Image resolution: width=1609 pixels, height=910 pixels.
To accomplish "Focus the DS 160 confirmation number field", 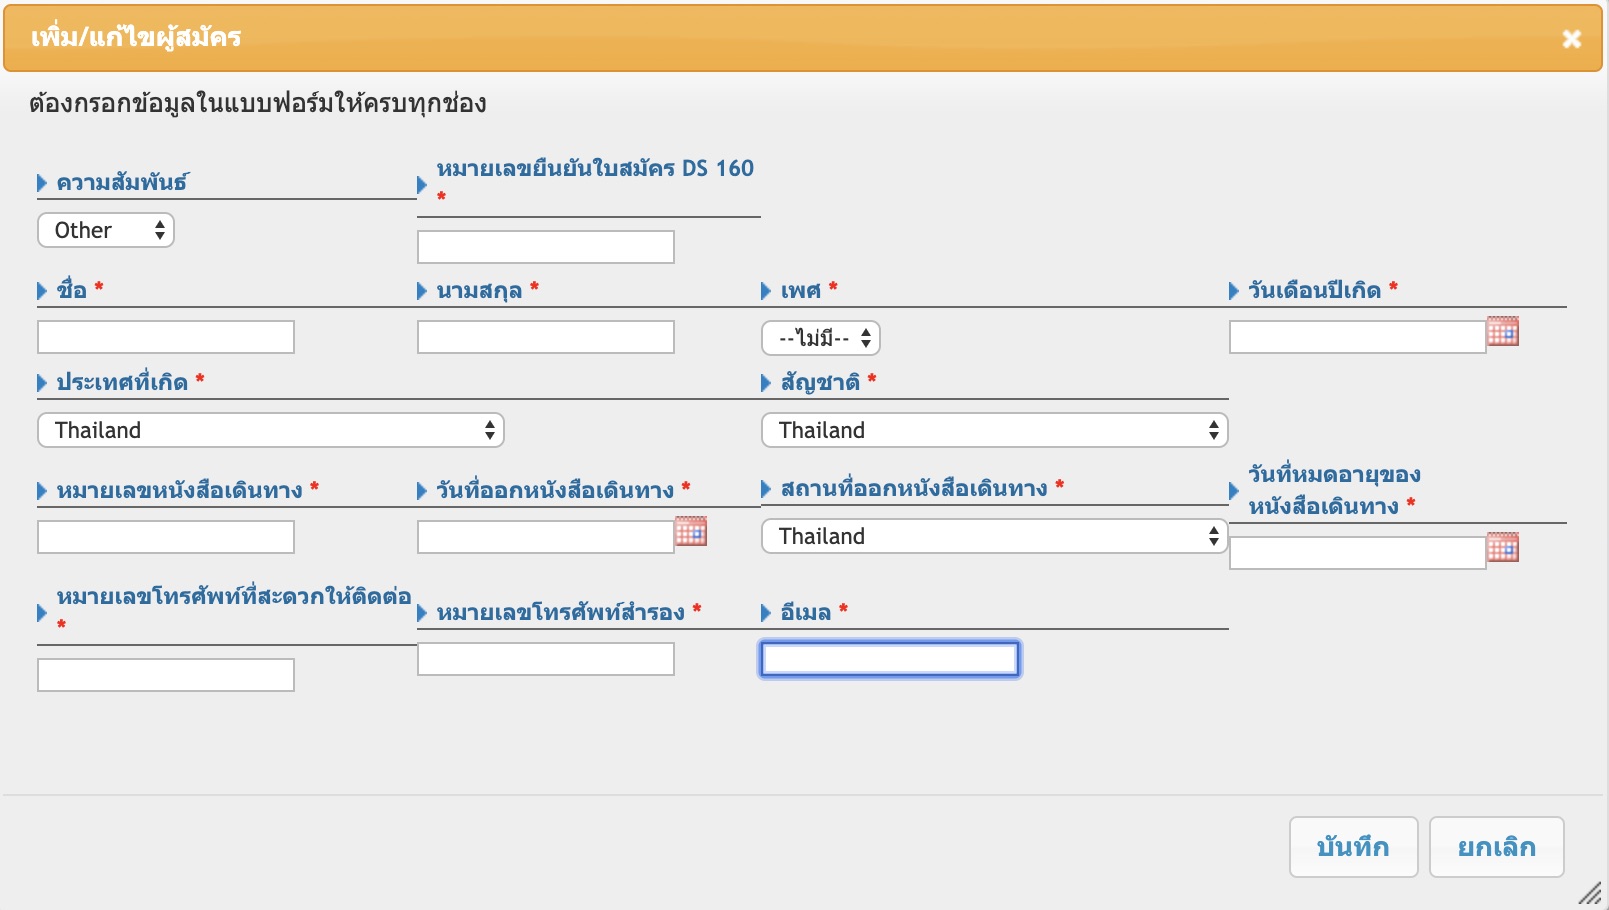I will [x=546, y=247].
